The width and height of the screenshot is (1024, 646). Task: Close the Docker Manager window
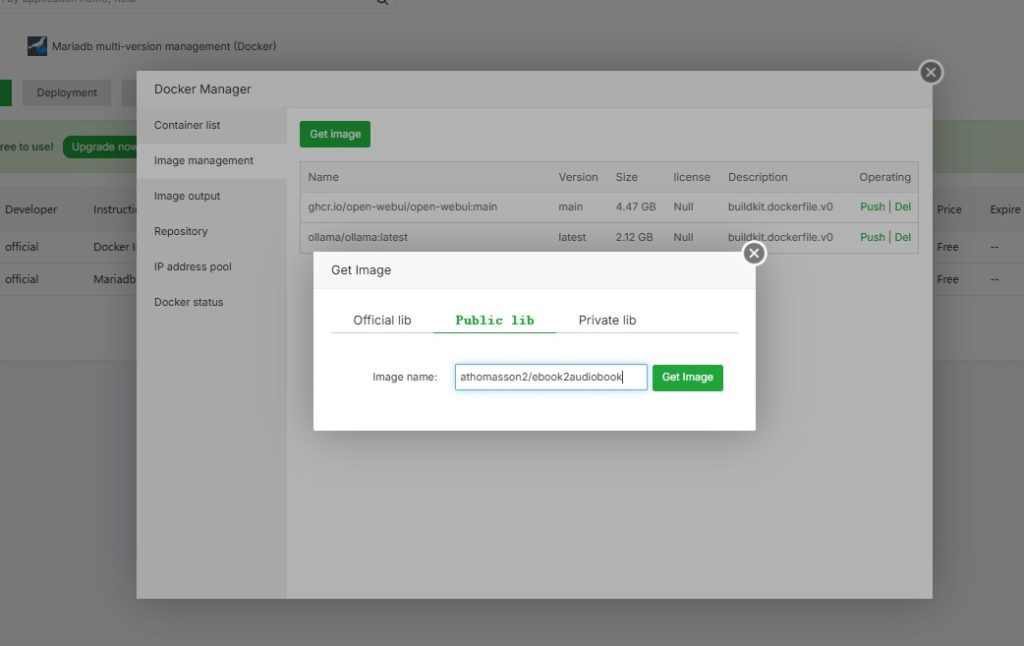(931, 72)
